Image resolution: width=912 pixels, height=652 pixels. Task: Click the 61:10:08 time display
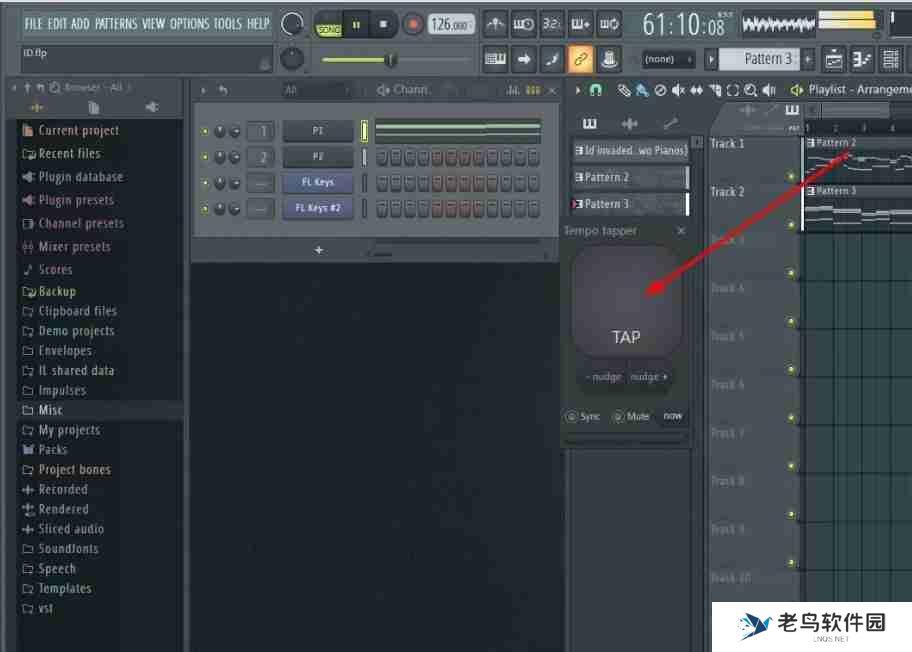click(685, 24)
